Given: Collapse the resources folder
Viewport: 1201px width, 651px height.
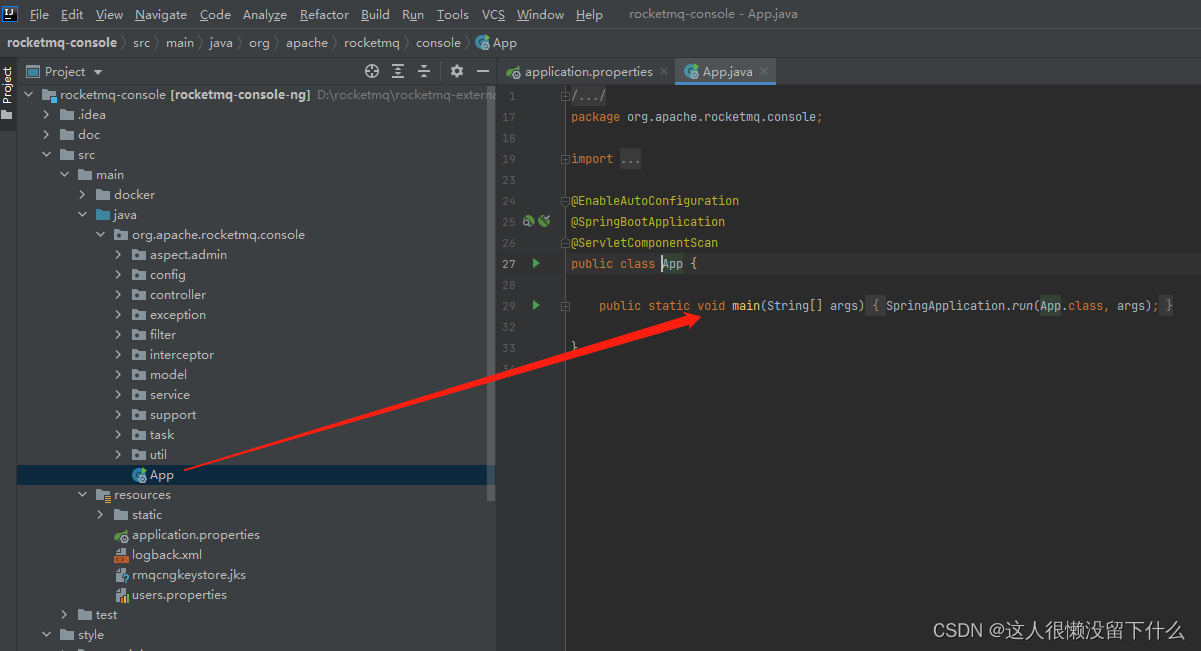Looking at the screenshot, I should (83, 495).
